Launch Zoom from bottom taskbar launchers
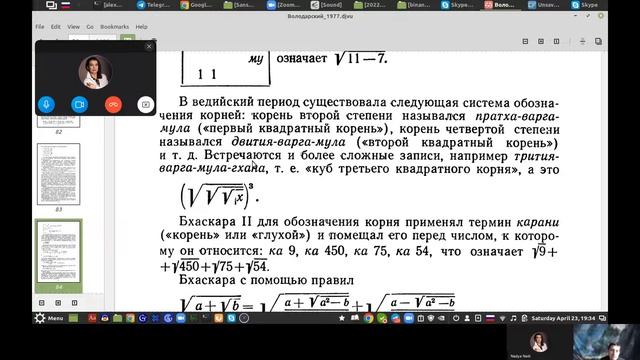The height and width of the screenshot is (360, 640). click(181, 318)
